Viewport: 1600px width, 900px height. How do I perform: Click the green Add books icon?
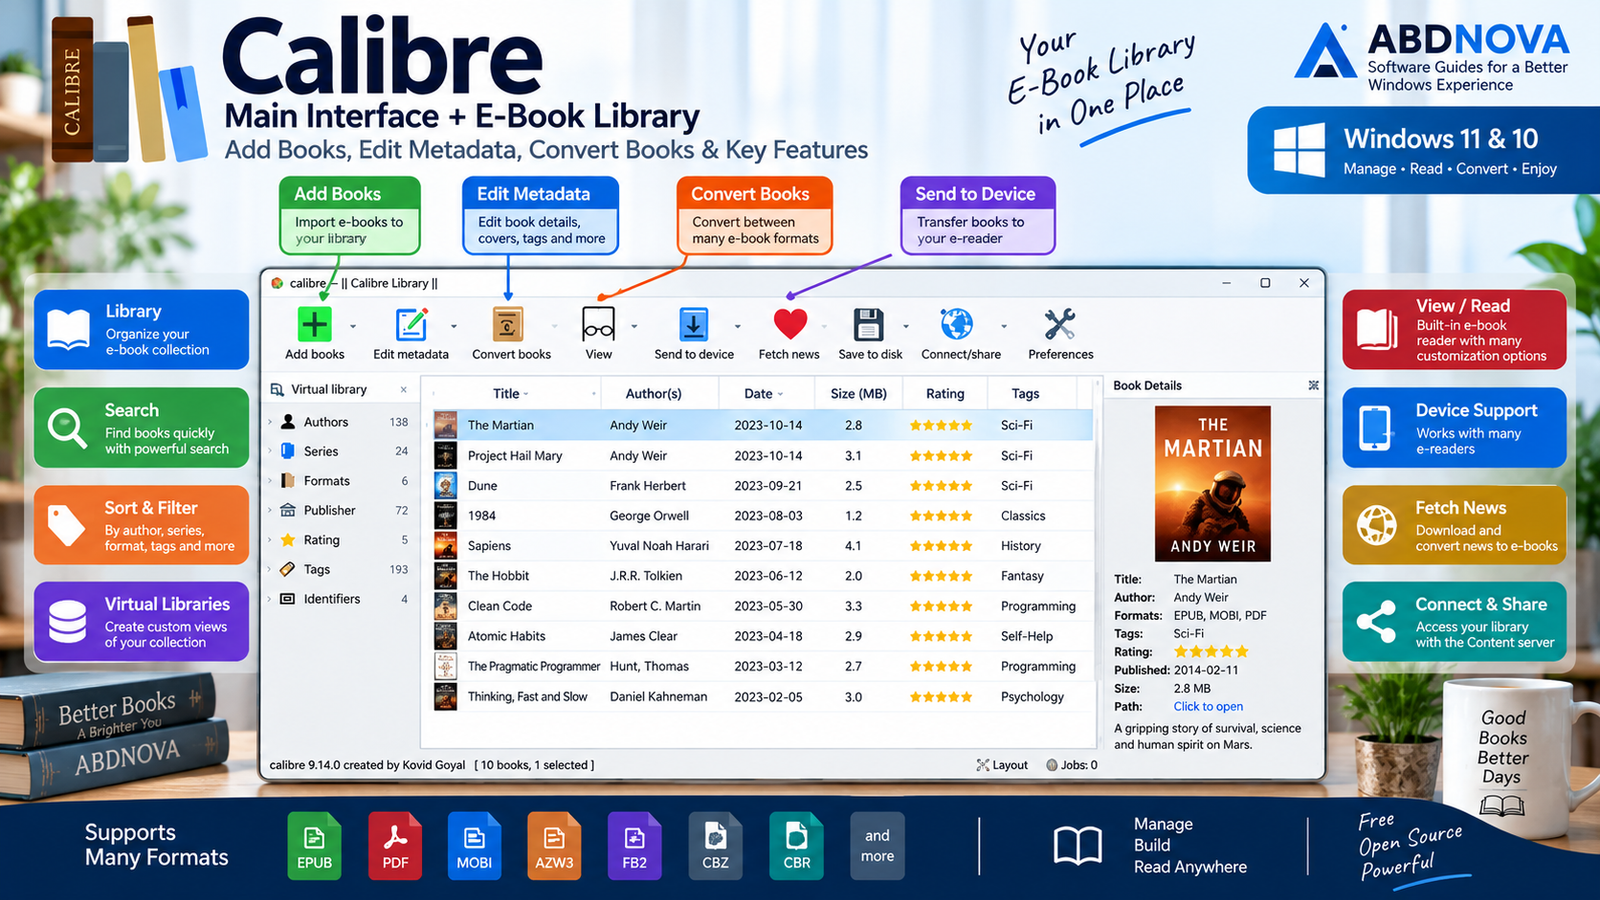coord(314,324)
